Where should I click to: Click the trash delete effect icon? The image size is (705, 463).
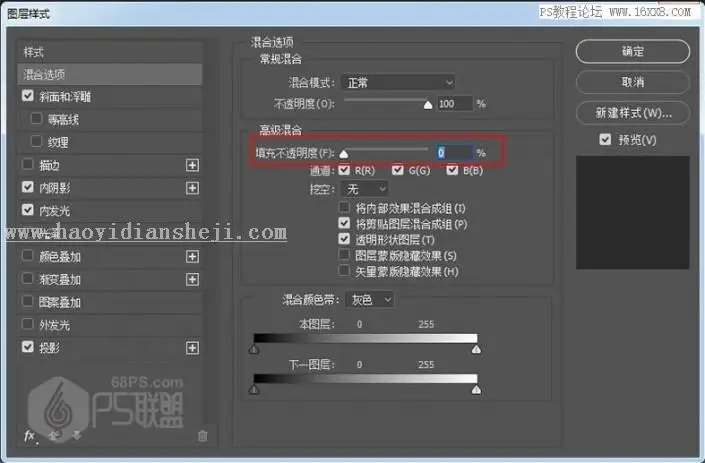click(x=203, y=436)
